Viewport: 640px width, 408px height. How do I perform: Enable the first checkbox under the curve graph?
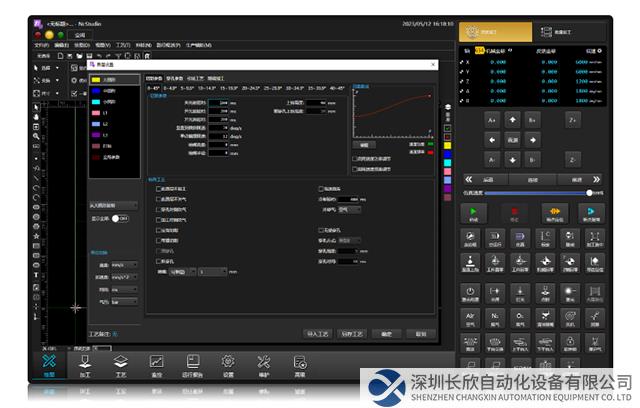point(357,158)
